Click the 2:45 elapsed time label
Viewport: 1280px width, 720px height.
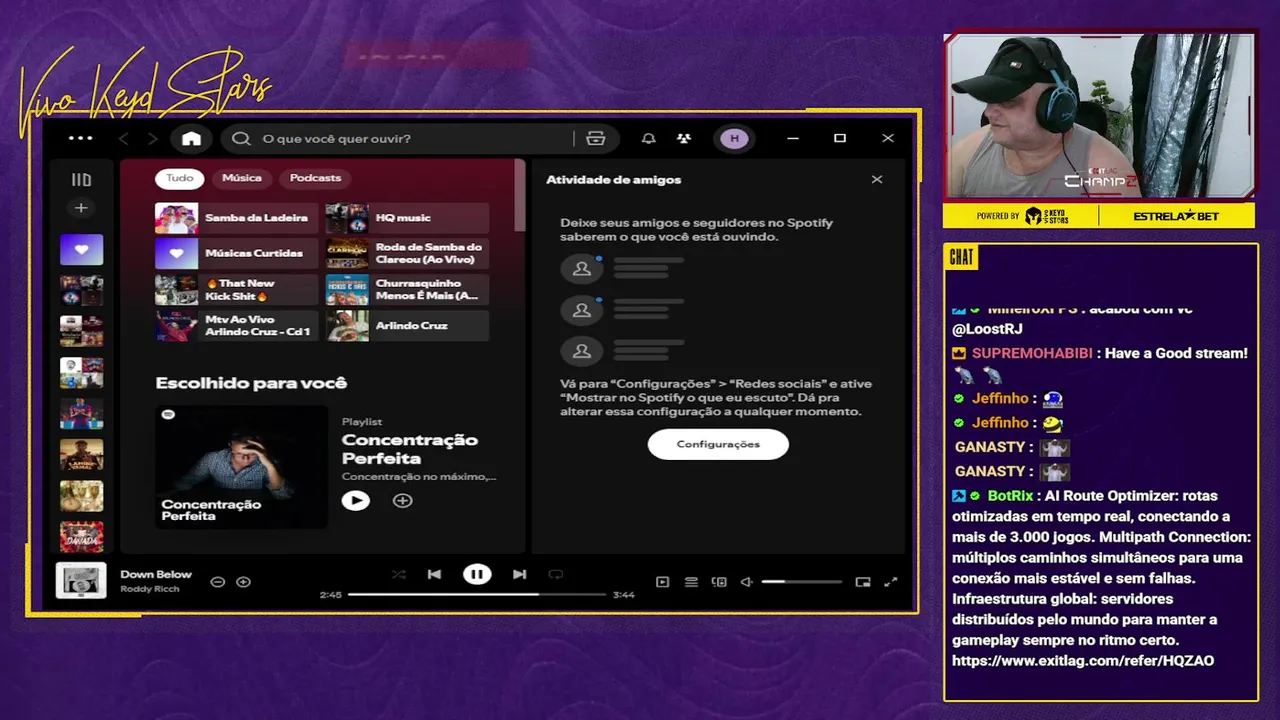[x=331, y=595]
